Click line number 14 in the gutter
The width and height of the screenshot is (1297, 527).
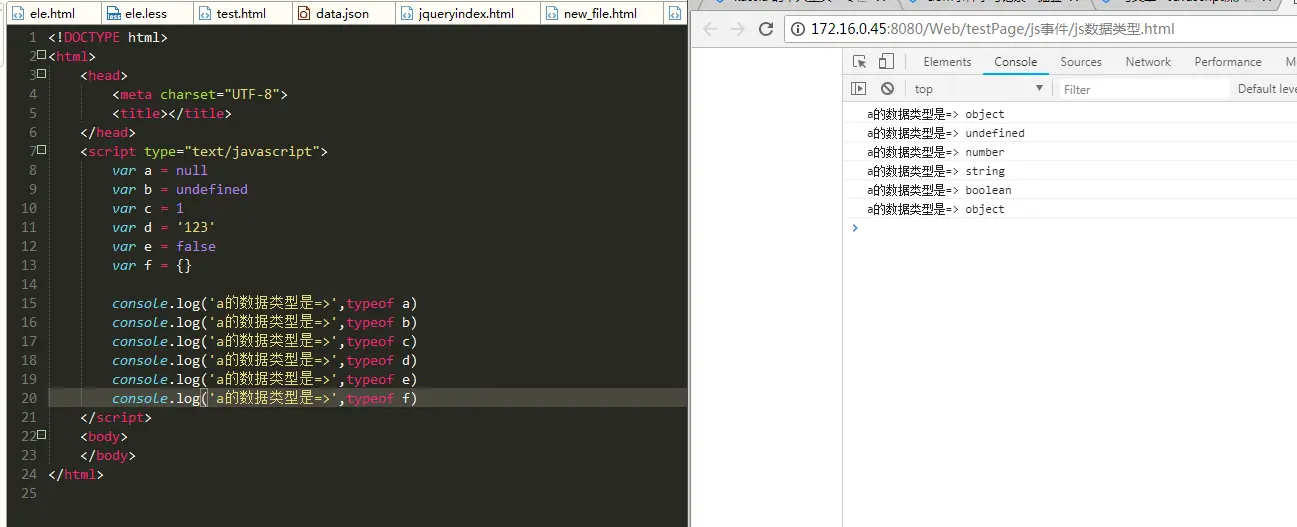[x=28, y=284]
